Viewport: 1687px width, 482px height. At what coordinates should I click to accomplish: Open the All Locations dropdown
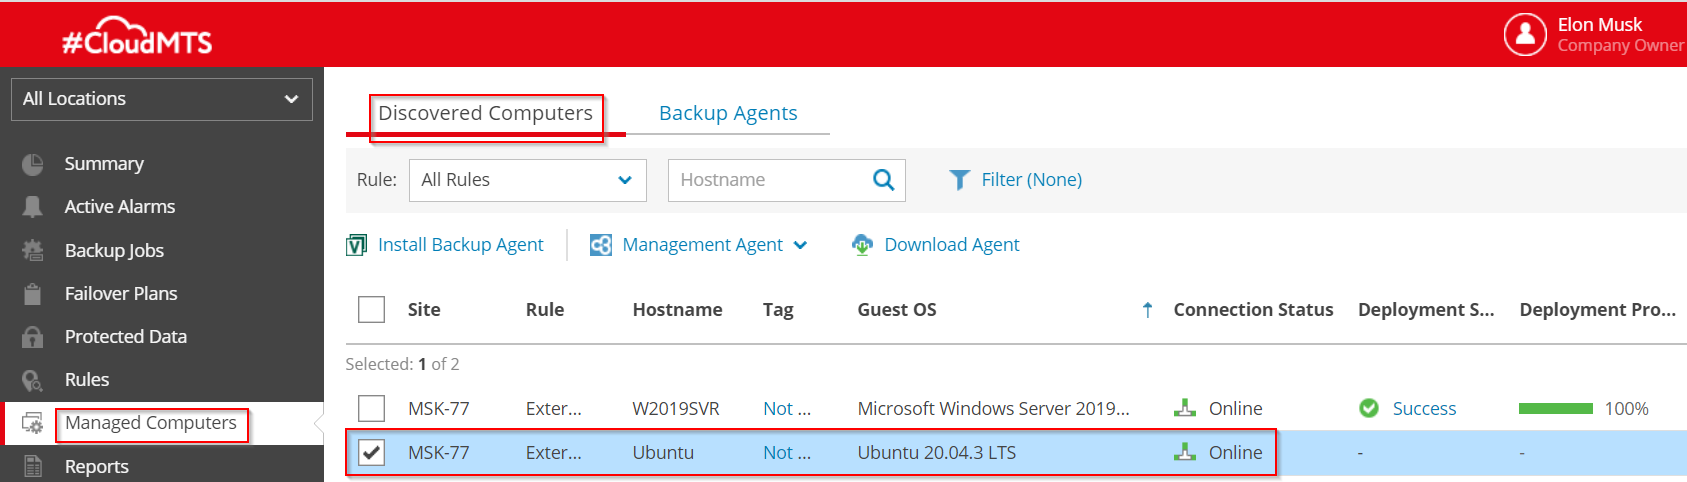[162, 99]
